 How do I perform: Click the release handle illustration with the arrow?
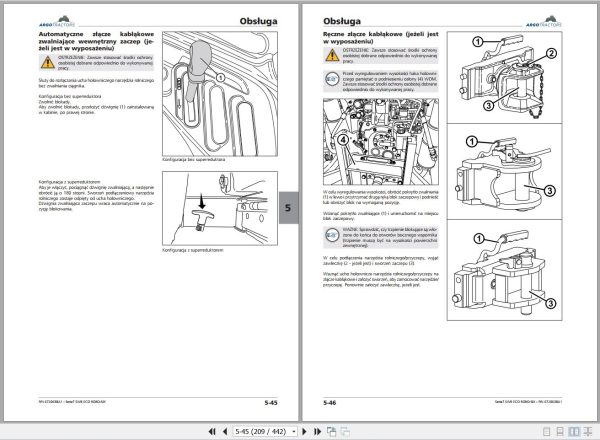220,208
